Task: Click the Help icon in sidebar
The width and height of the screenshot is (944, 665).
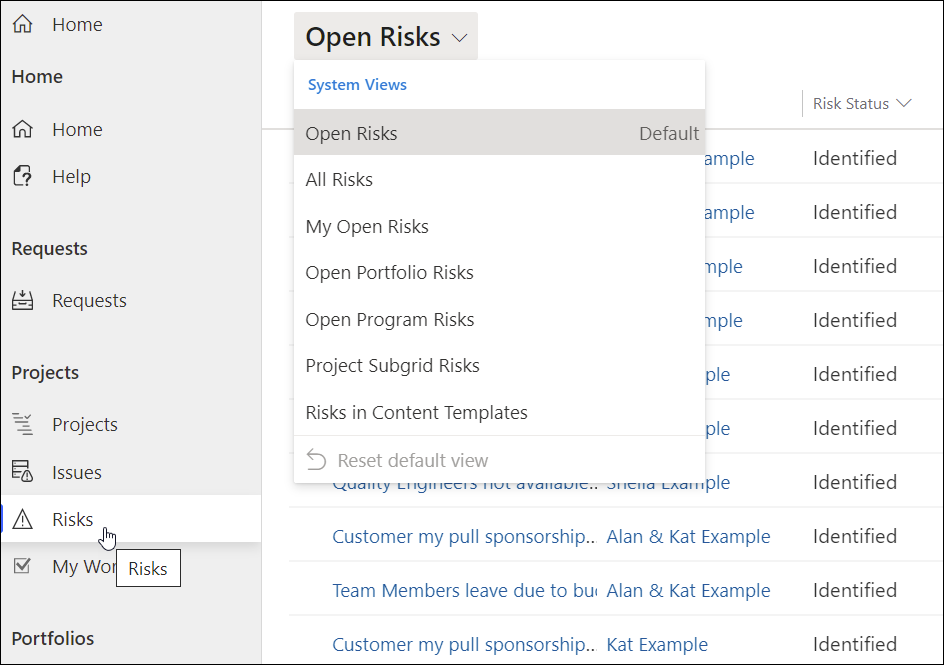Action: 22,177
